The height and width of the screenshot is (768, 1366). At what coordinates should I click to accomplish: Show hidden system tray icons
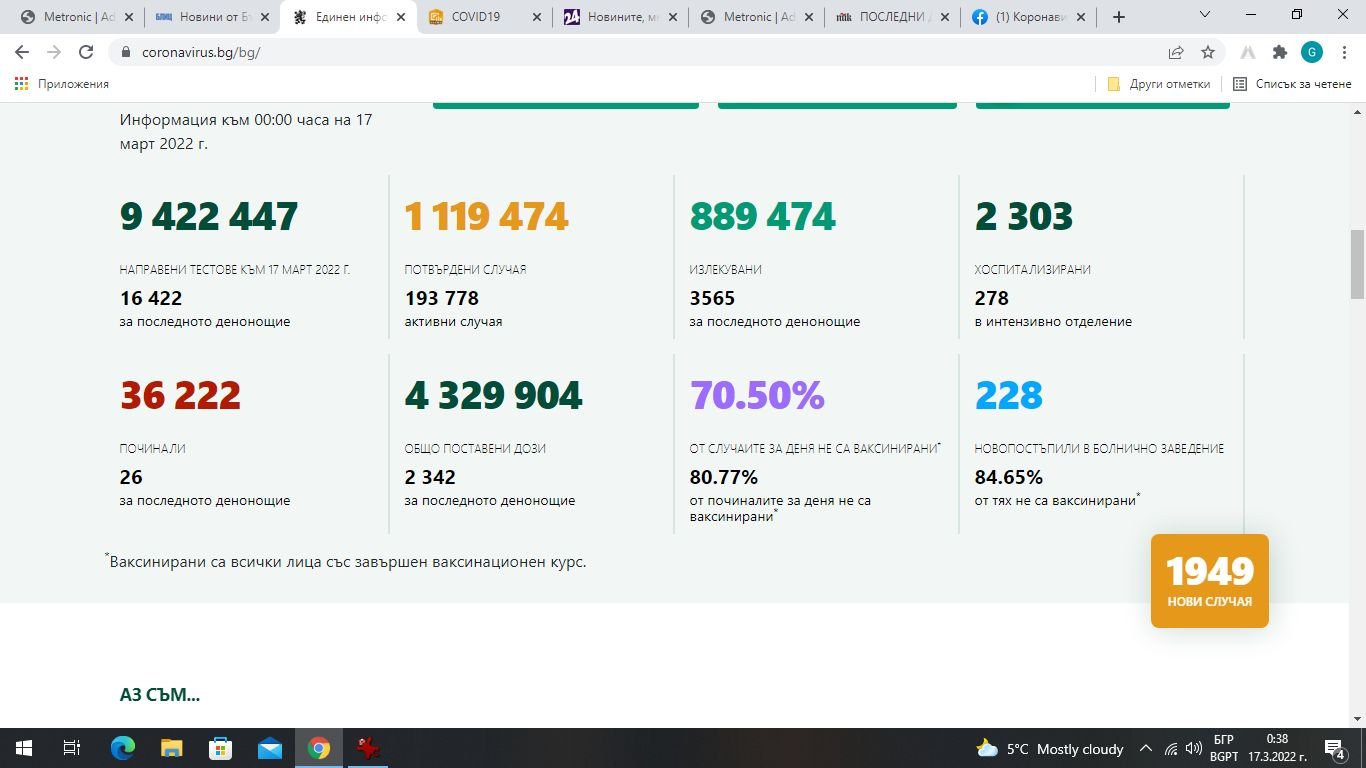click(x=1146, y=748)
